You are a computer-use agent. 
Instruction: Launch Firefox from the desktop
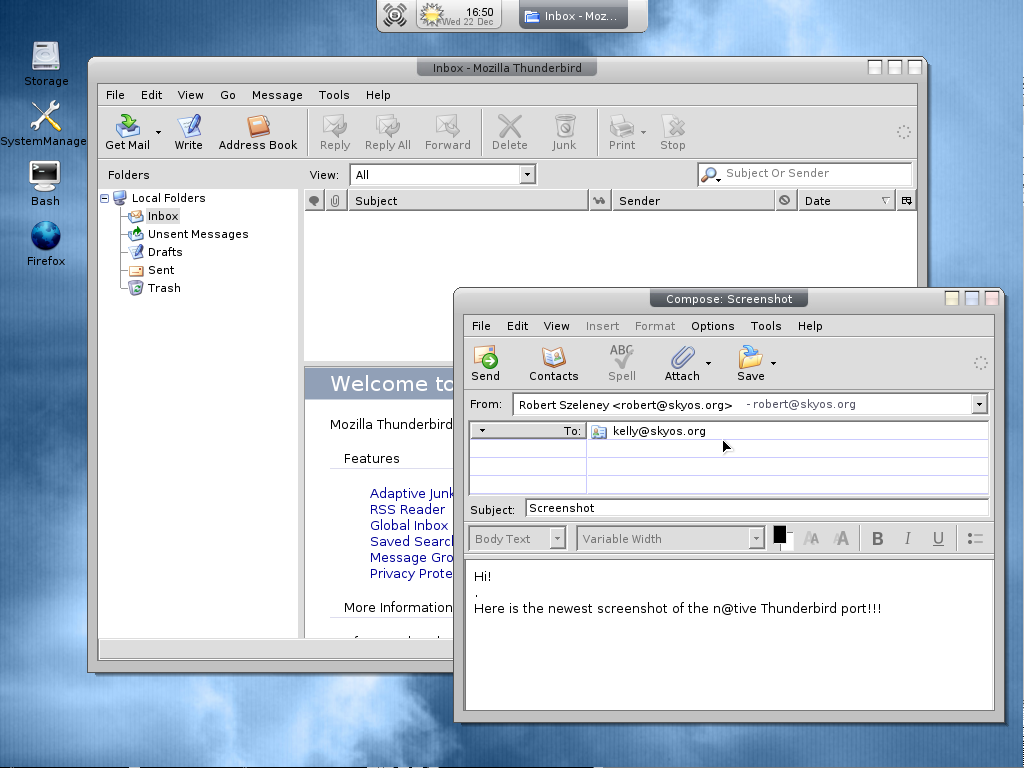pyautogui.click(x=46, y=244)
